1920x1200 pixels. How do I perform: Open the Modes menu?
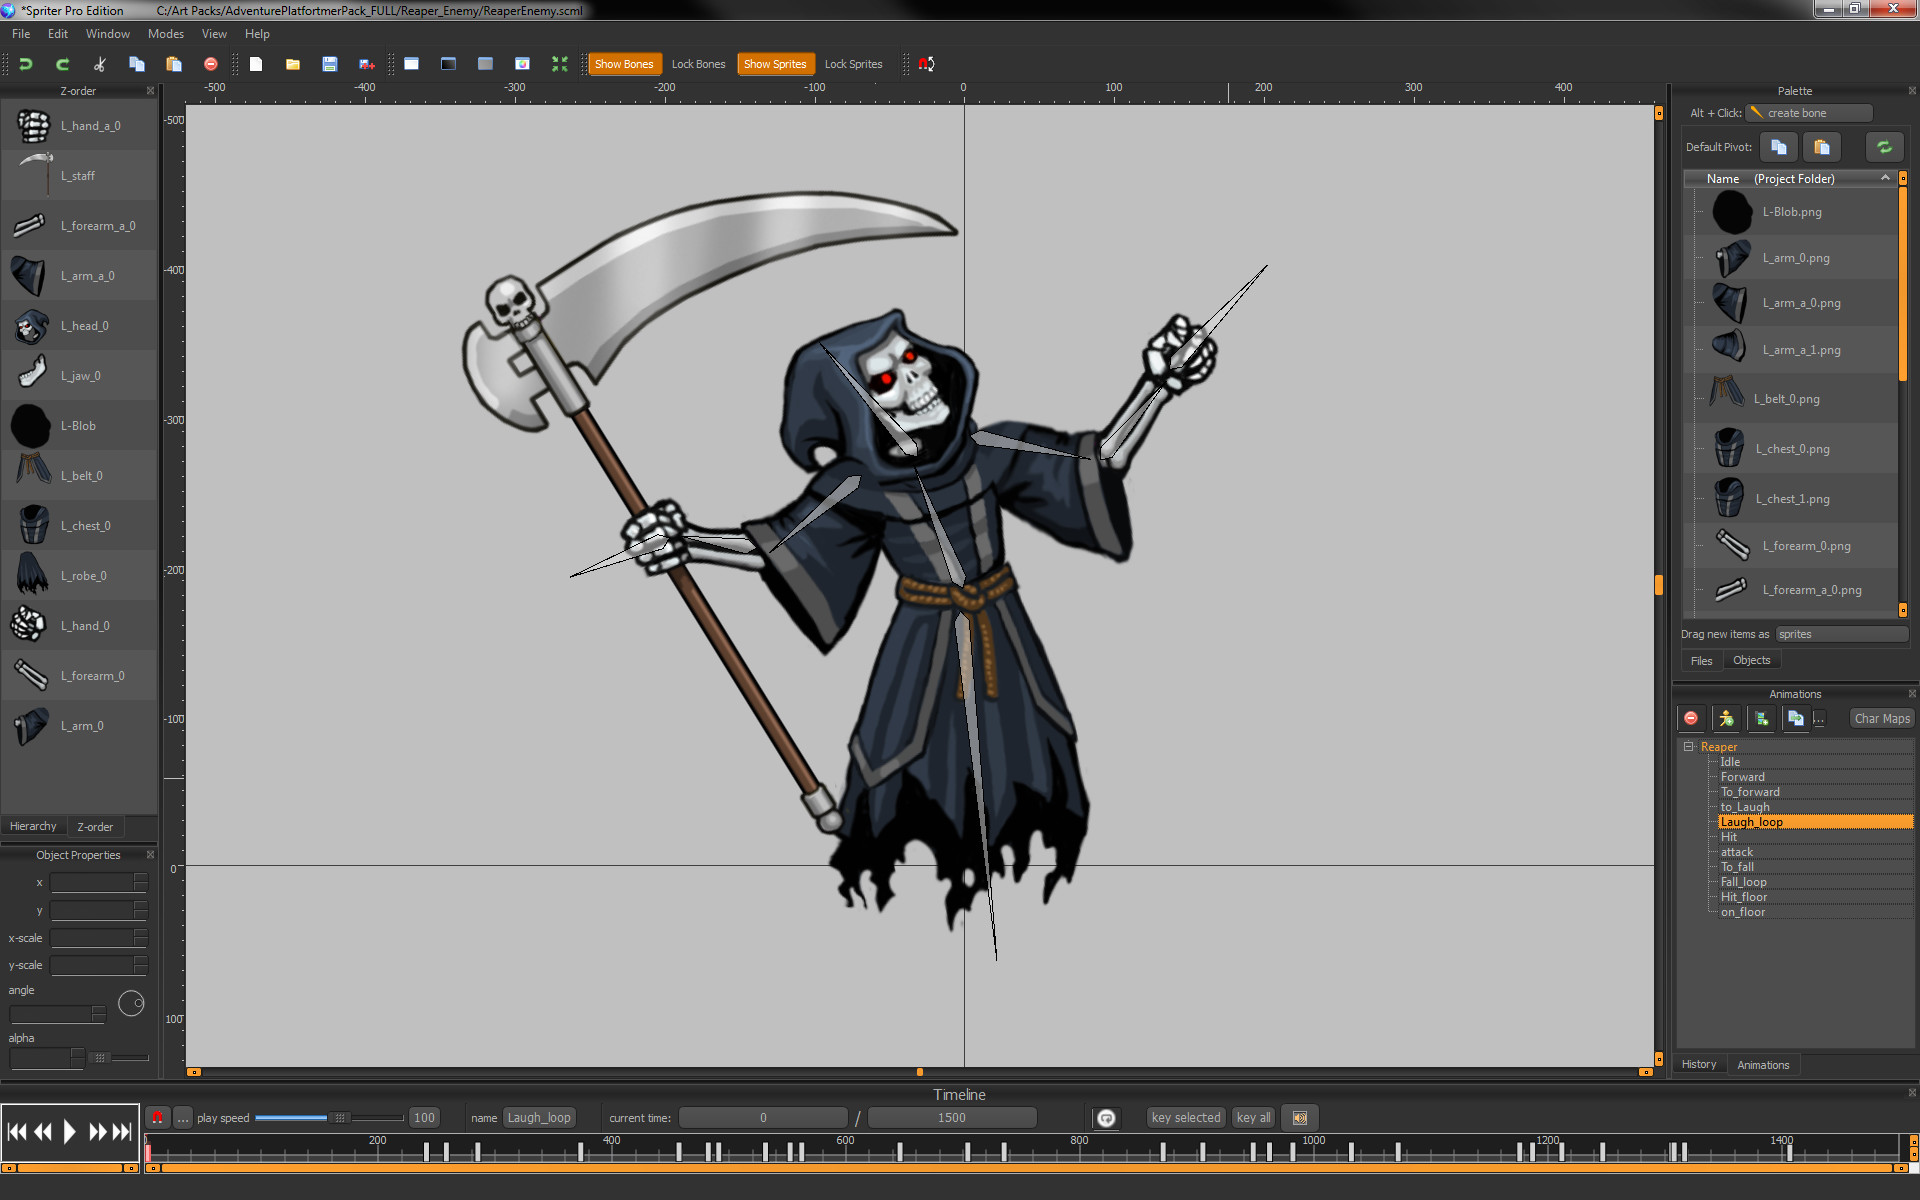pyautogui.click(x=165, y=33)
